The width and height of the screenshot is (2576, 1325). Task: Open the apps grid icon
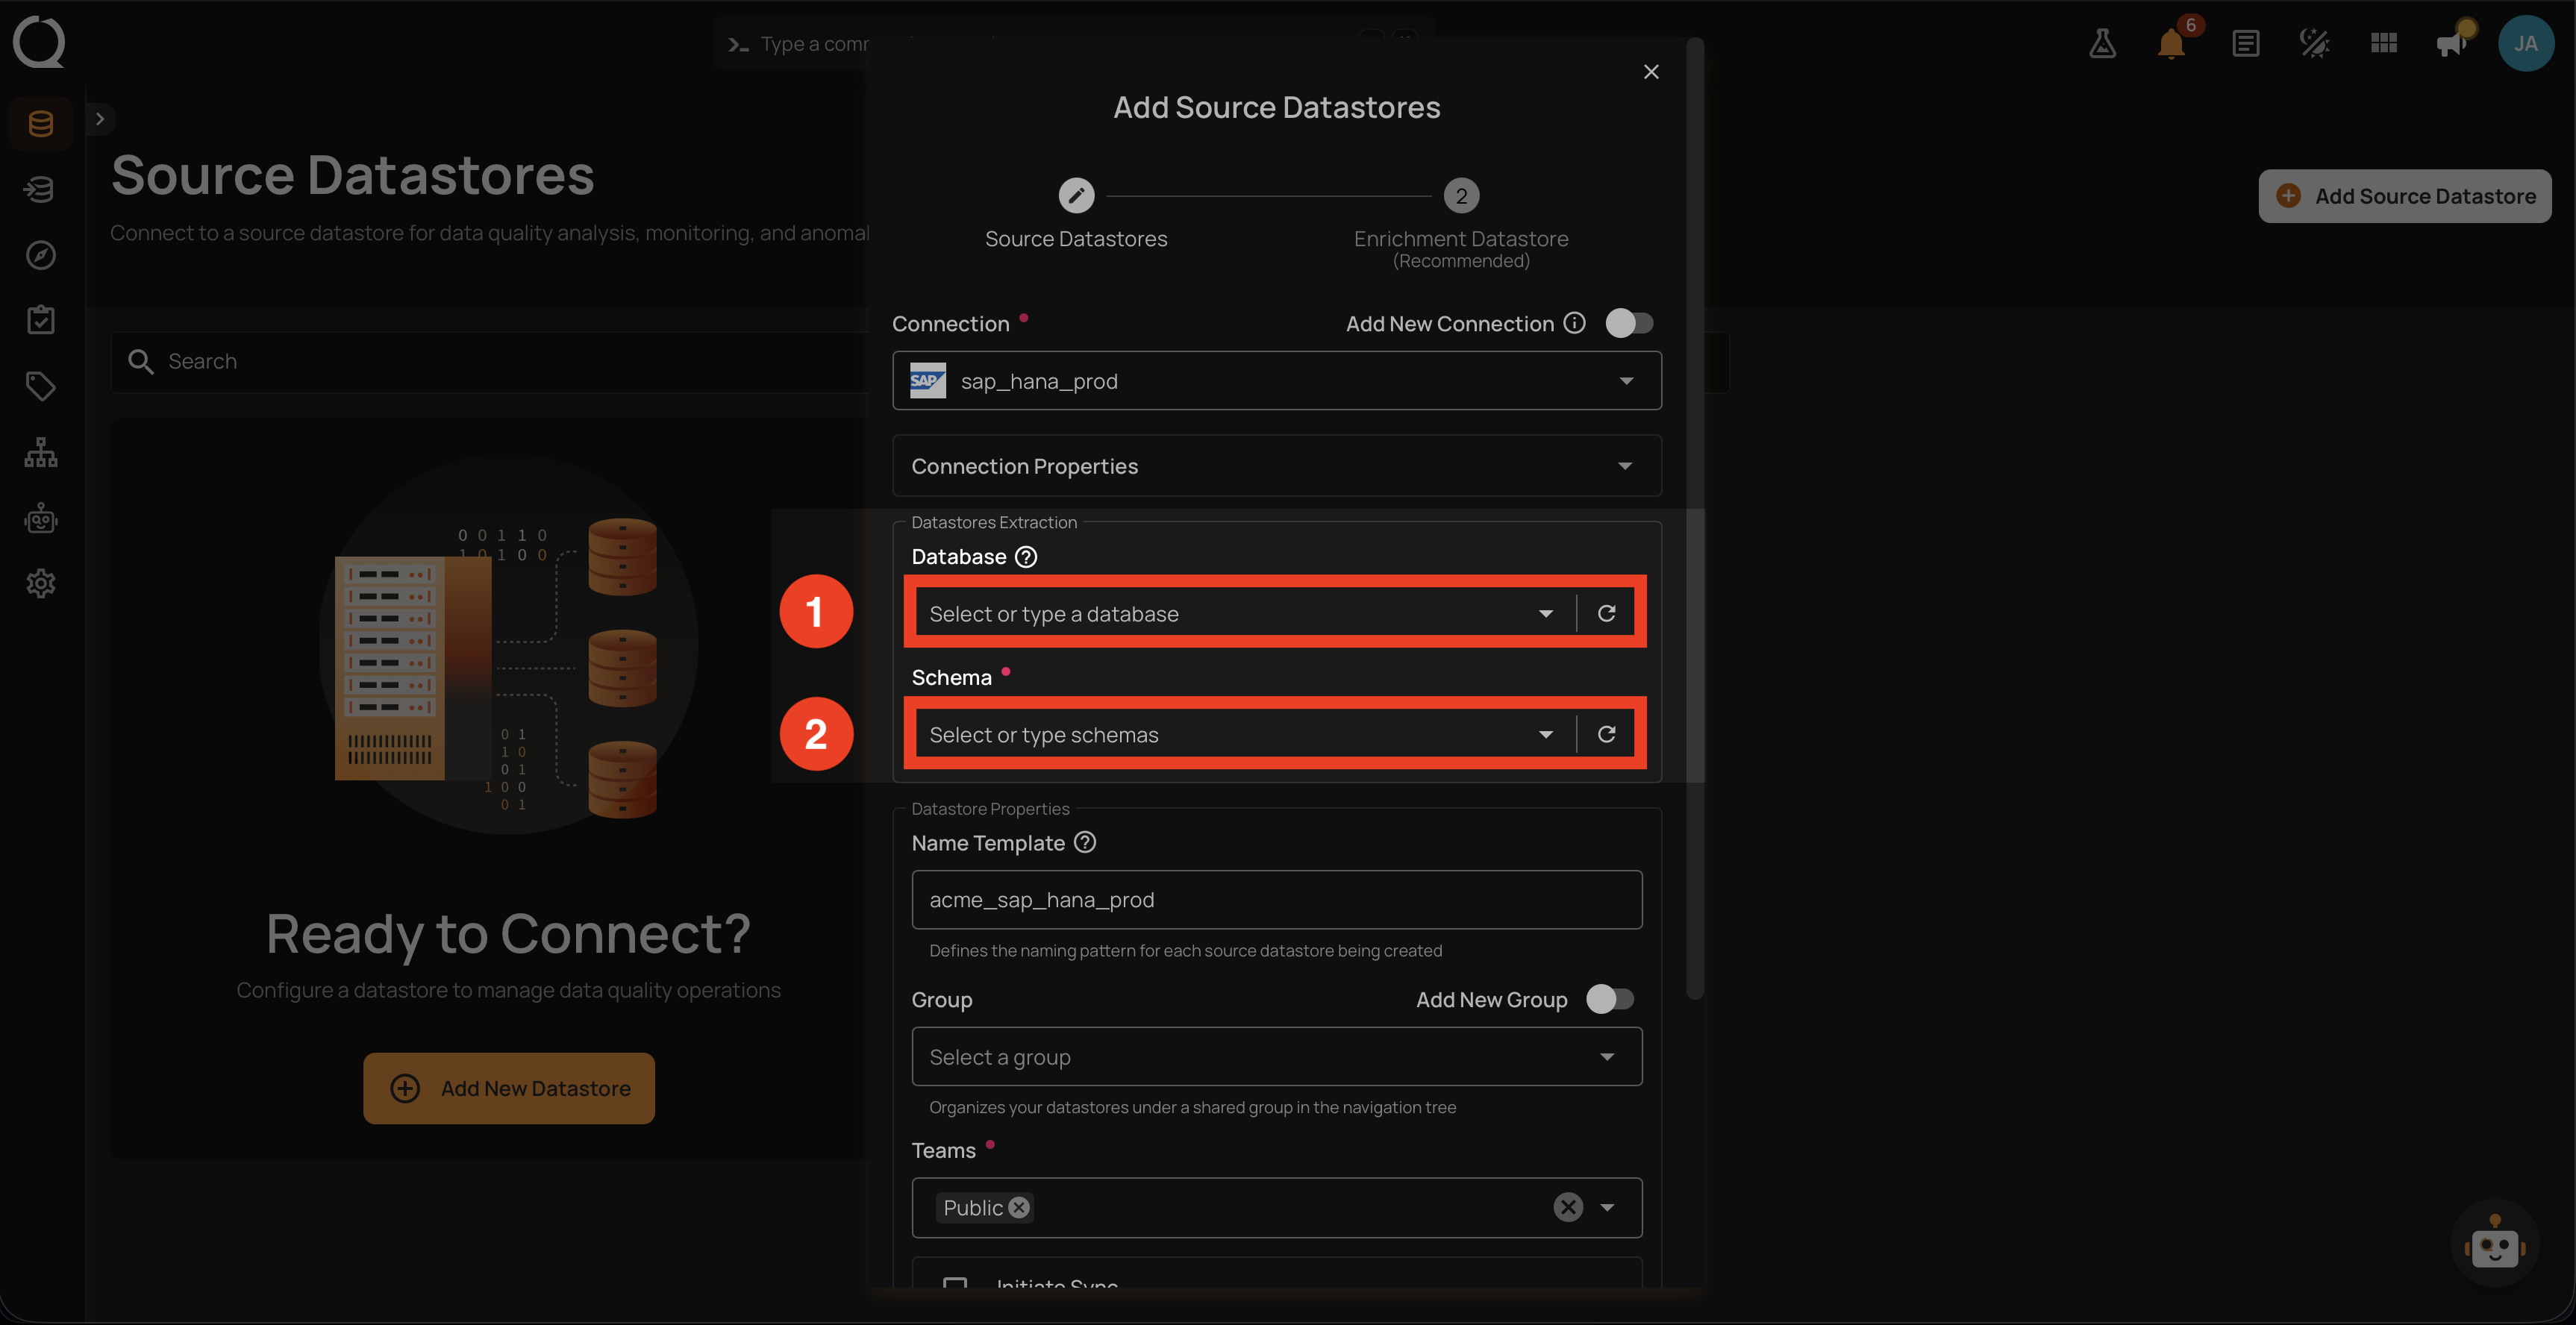[x=2384, y=43]
